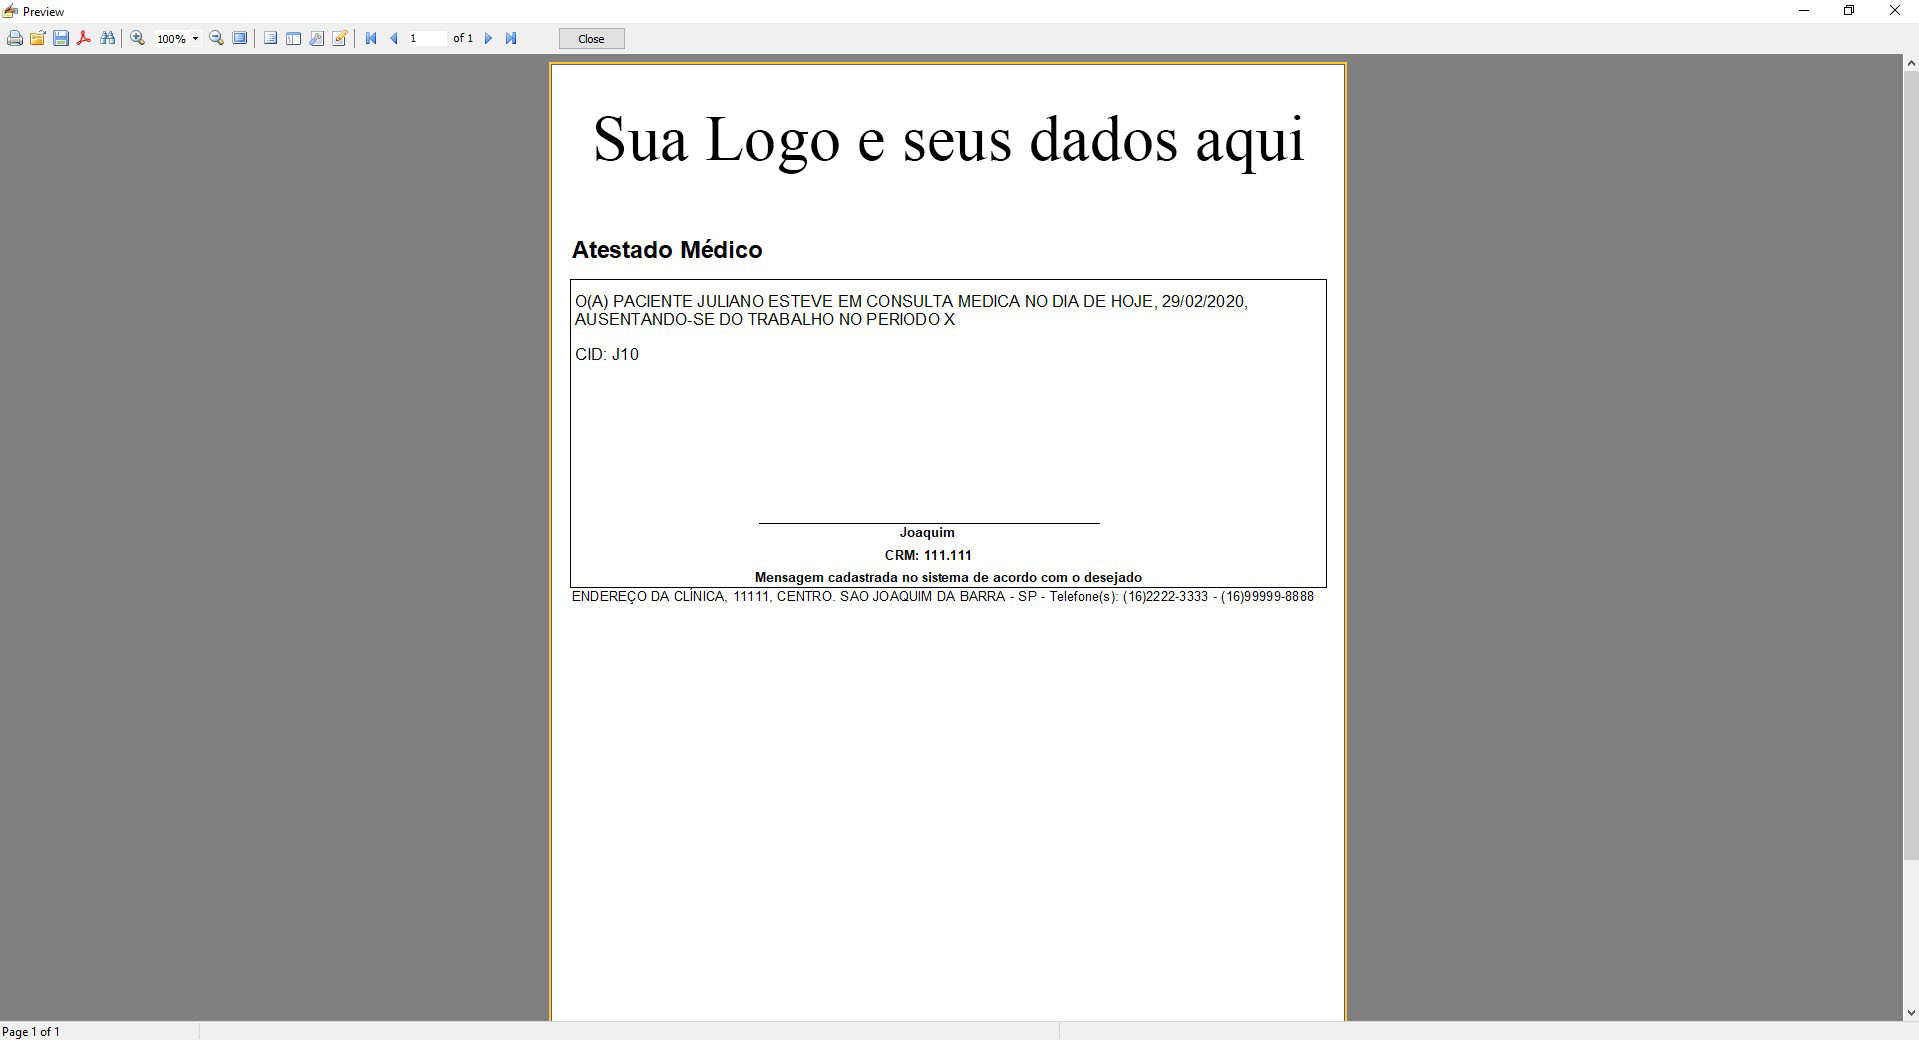Click the vertical scrollbar up arrow

coord(1911,63)
